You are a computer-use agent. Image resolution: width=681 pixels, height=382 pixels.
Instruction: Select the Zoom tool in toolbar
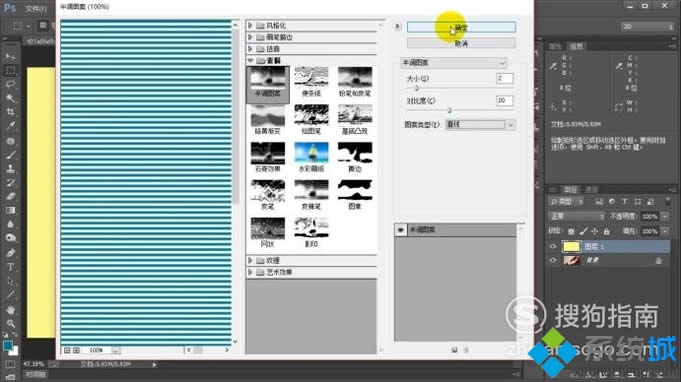[x=10, y=323]
